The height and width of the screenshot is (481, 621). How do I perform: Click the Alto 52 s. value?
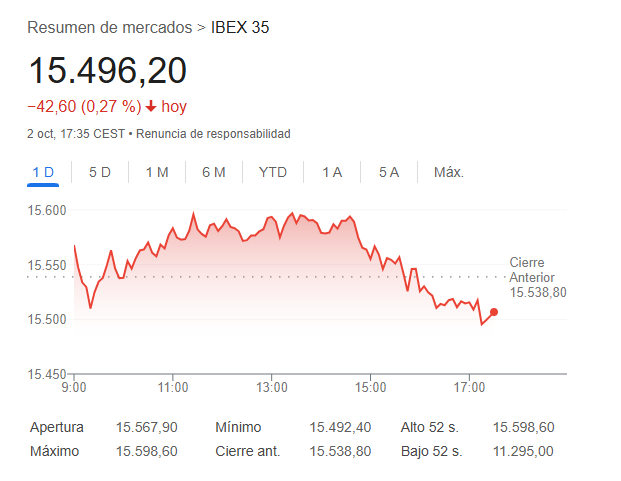pos(524,427)
